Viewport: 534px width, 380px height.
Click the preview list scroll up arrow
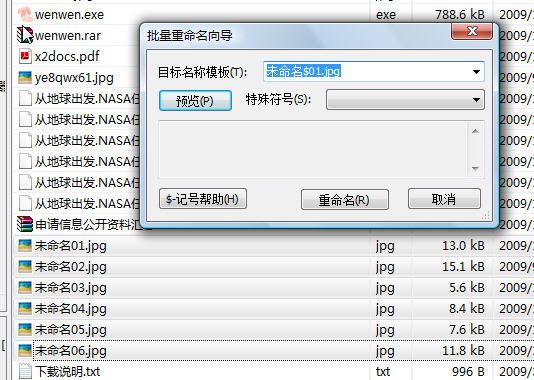tap(475, 131)
